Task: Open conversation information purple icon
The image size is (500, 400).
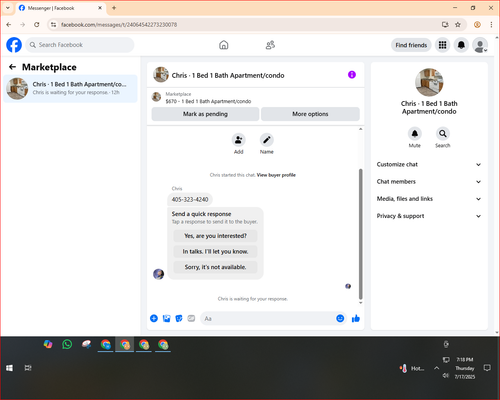Action: 352,75
